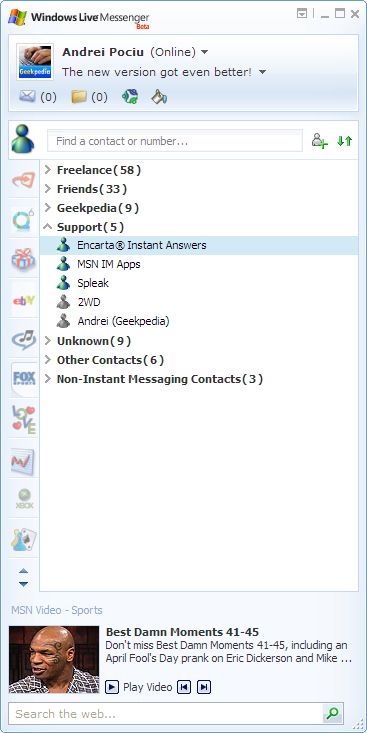
Task: Click the sort contacts green arrows icon
Action: coord(345,141)
